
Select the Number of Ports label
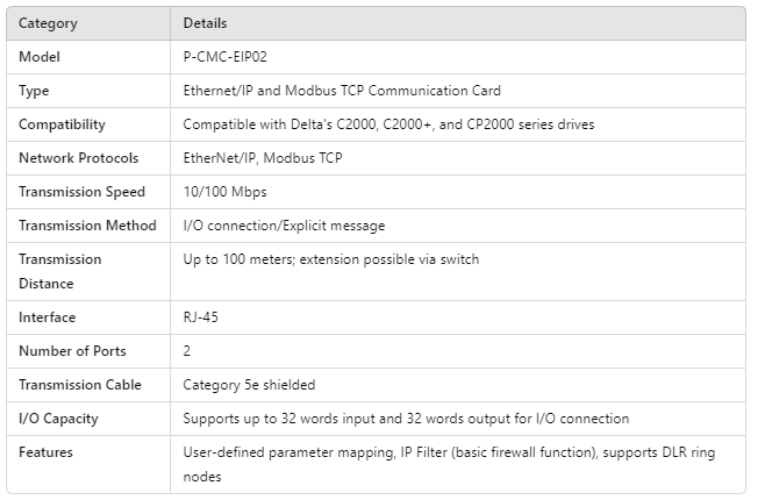(x=72, y=350)
